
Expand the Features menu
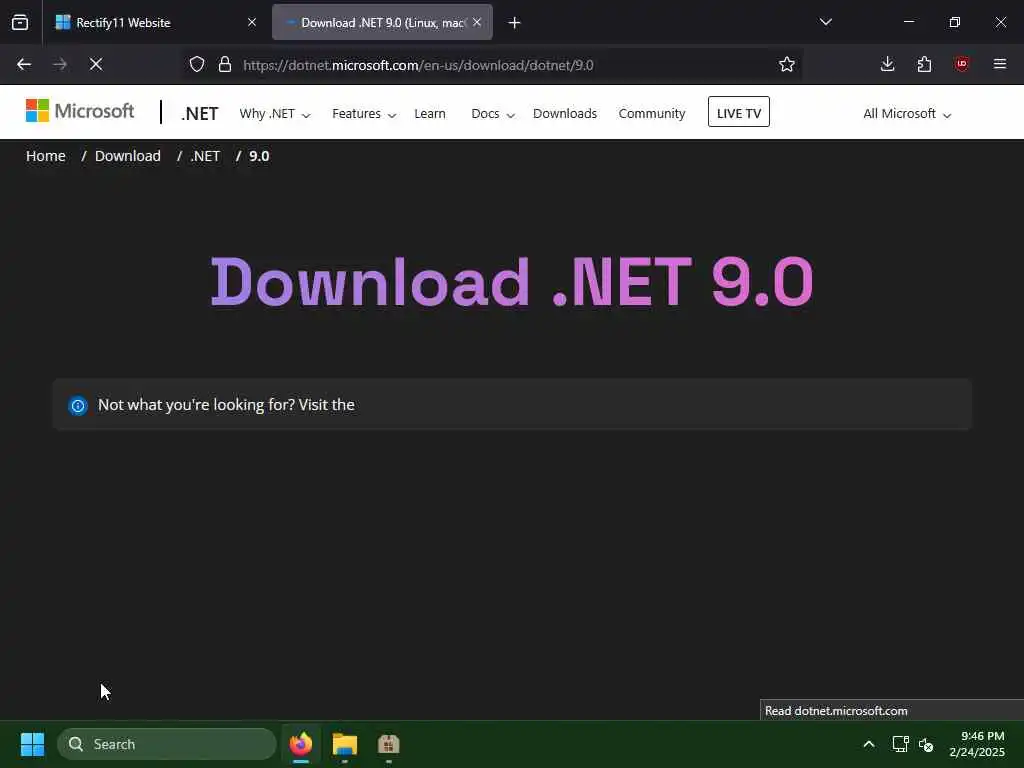click(x=364, y=114)
